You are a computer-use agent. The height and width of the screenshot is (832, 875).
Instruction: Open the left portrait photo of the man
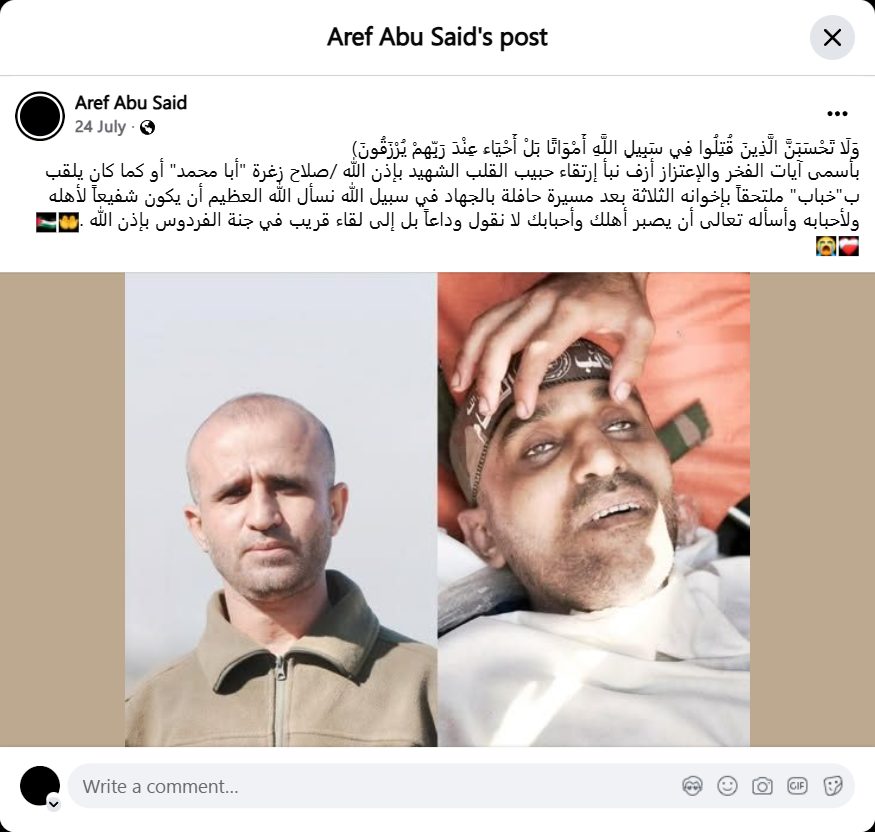(281, 509)
